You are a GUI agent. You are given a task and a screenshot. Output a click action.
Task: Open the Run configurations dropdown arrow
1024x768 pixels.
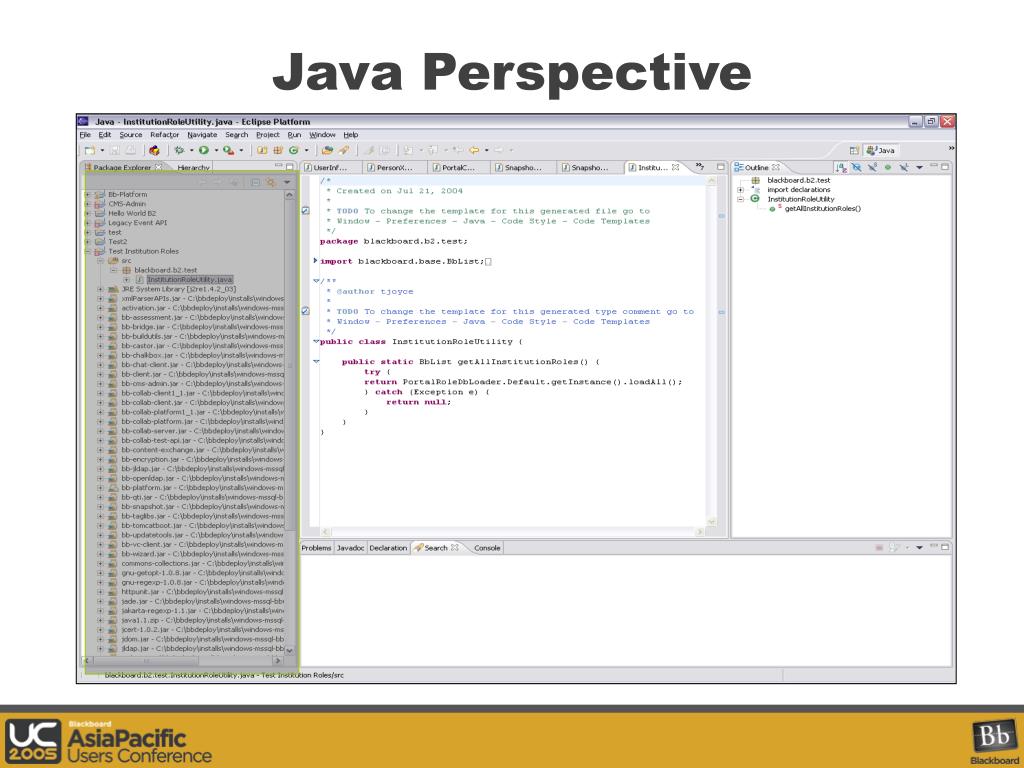click(x=216, y=150)
